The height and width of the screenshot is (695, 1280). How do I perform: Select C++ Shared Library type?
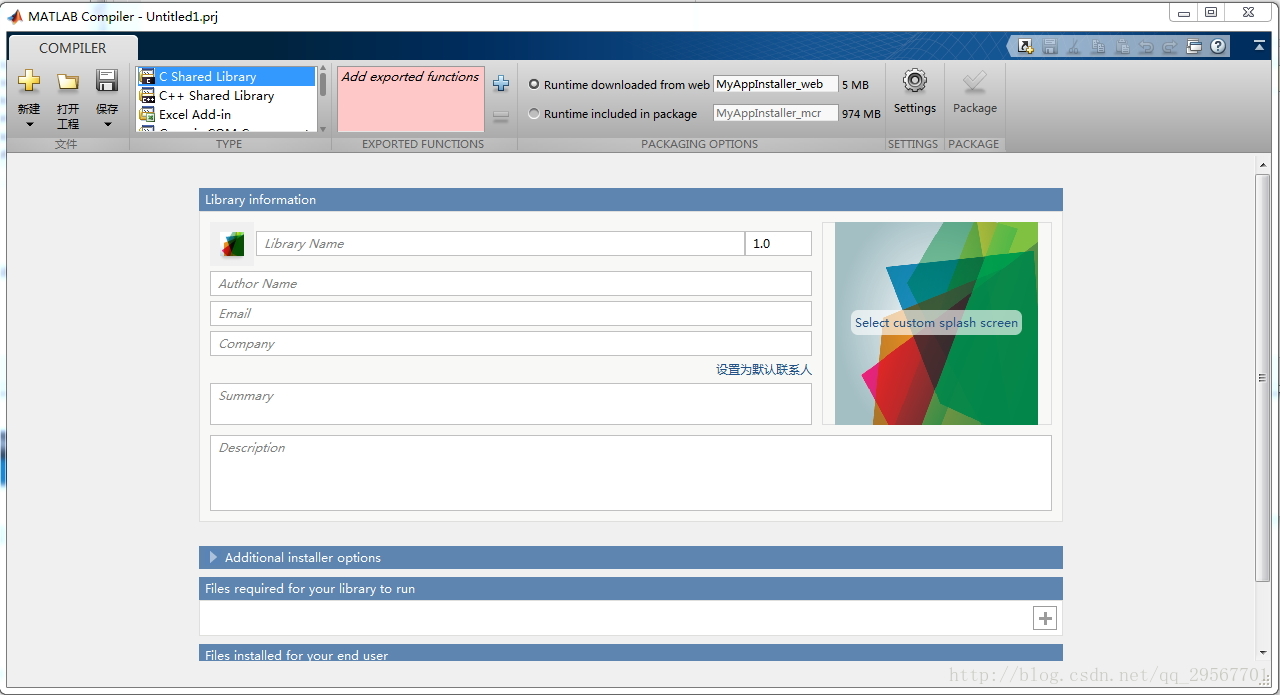click(x=227, y=96)
